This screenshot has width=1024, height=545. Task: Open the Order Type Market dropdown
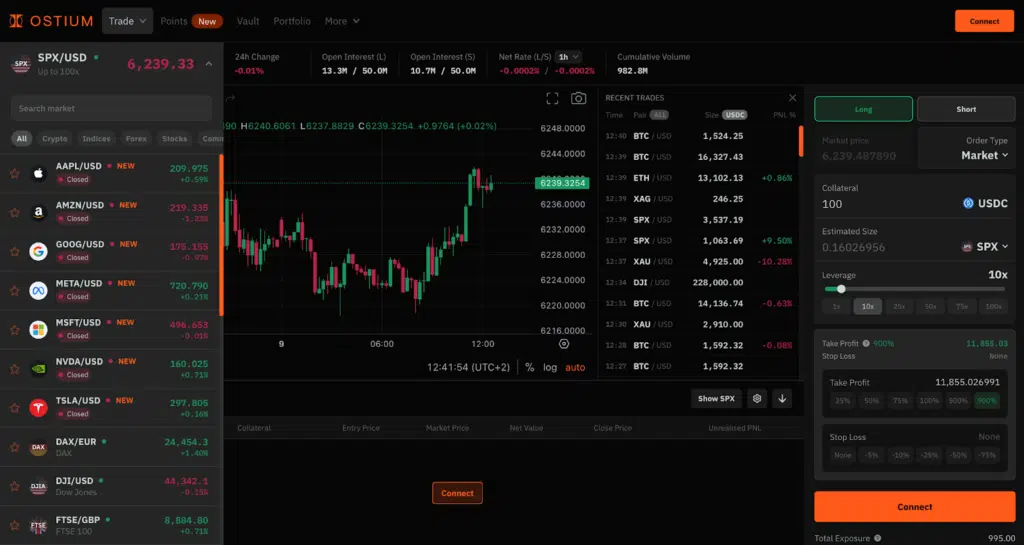tap(984, 155)
